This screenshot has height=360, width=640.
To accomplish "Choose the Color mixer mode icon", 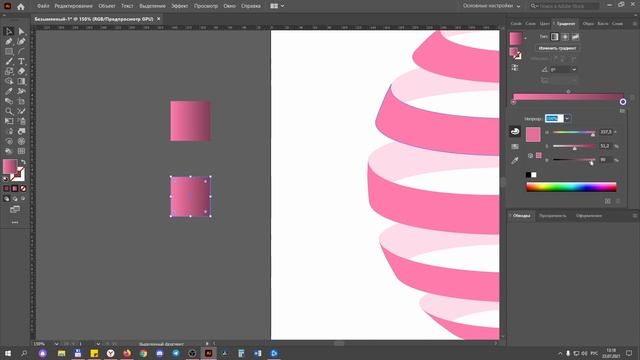I will click(515, 131).
